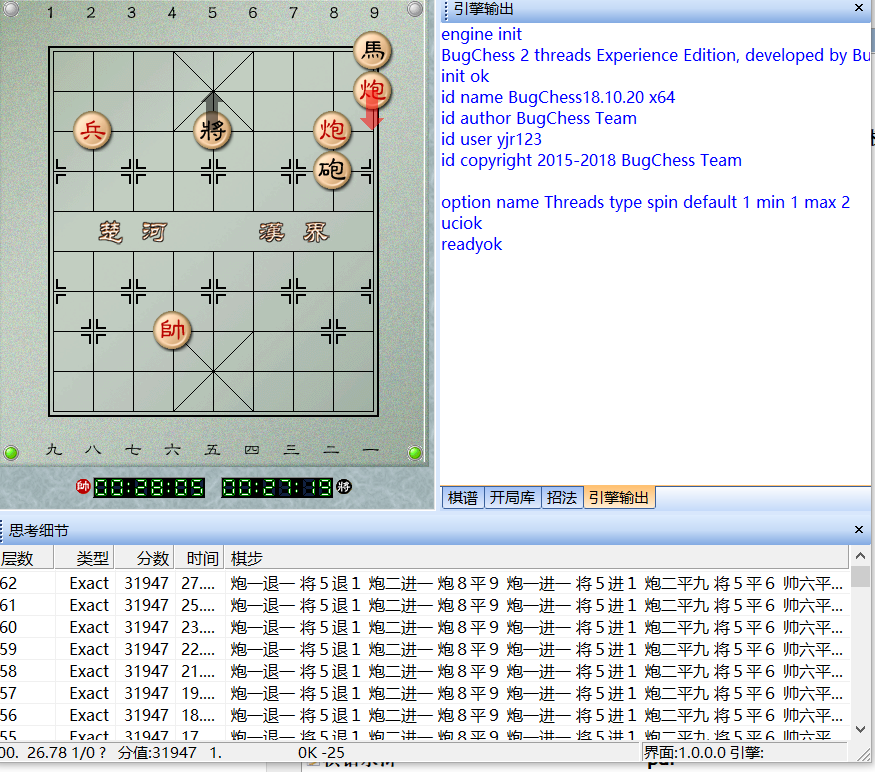
Task: Click the red player's clock display
Action: click(x=149, y=487)
